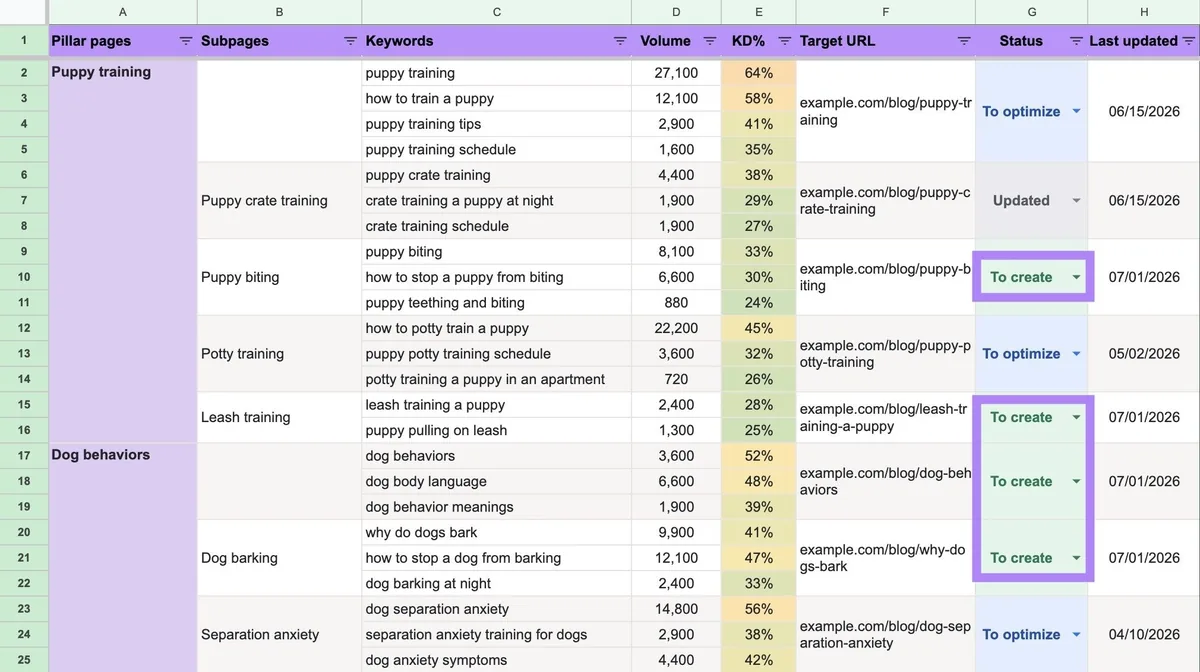The image size is (1200, 672).
Task: Select the "how to train a puppy" keyword
Action: click(x=497, y=98)
